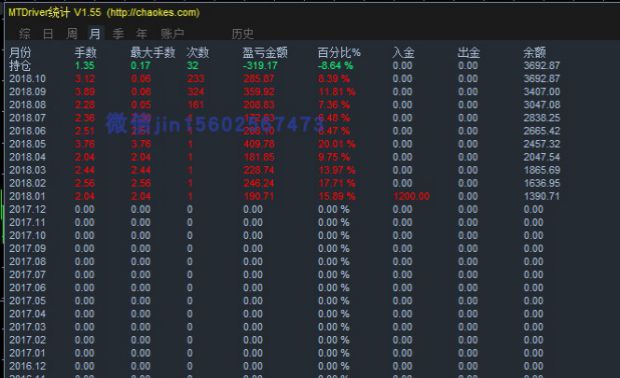Image resolution: width=620 pixels, height=378 pixels.
Task: Select the 2018.05 month row
Action: pyautogui.click(x=285, y=144)
